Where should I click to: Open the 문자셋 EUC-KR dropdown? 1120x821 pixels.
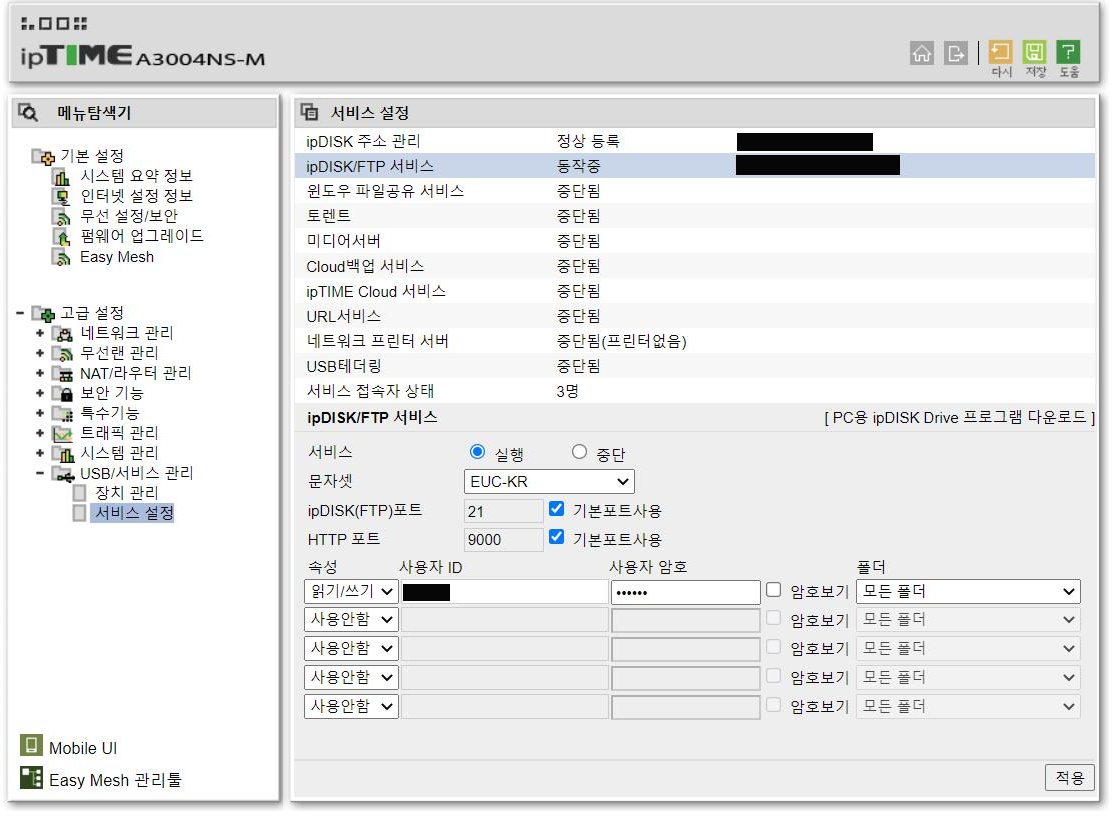549,482
